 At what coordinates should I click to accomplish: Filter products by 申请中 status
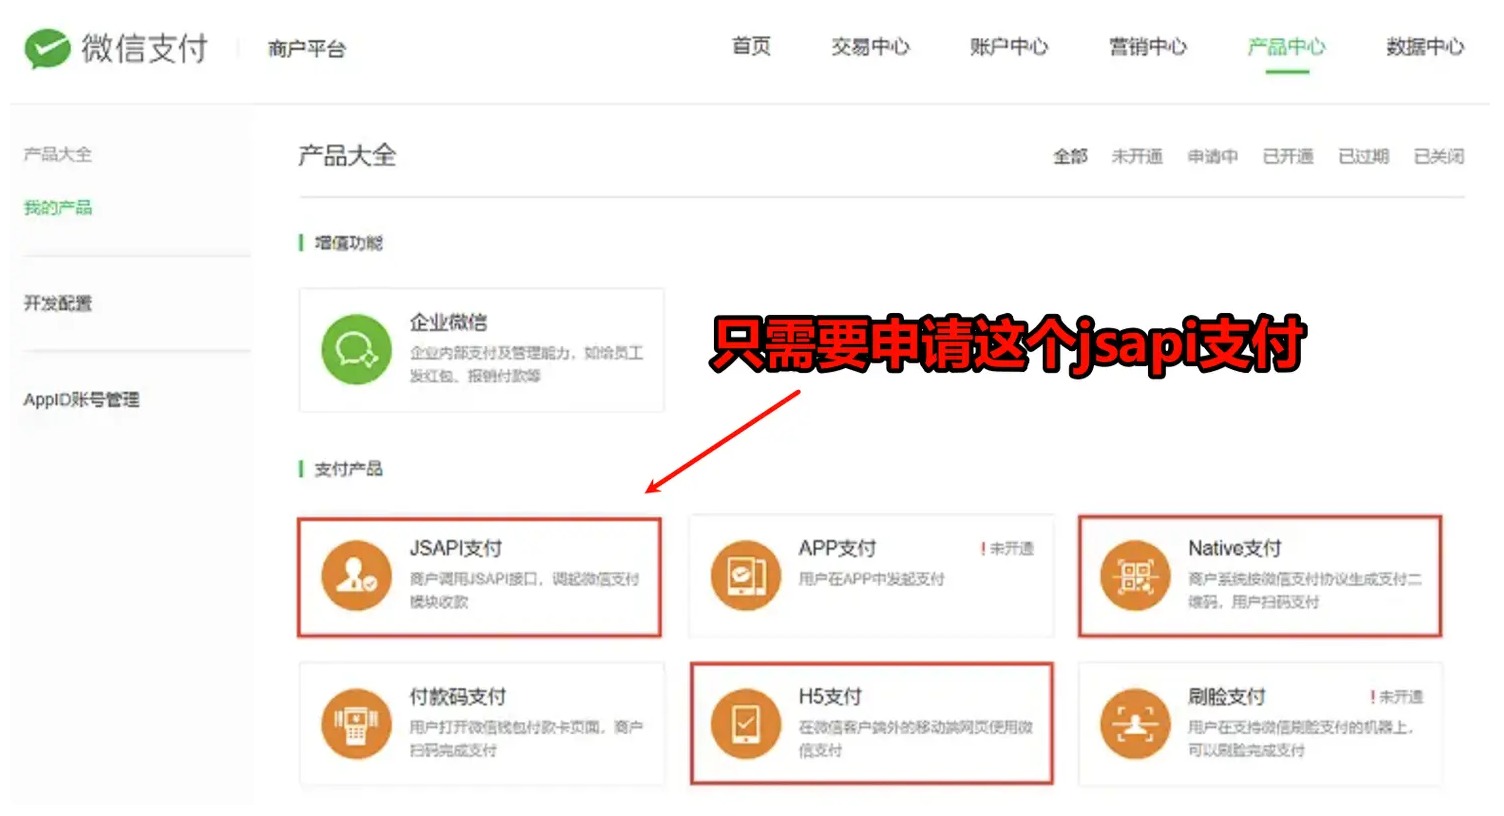pos(1212,156)
